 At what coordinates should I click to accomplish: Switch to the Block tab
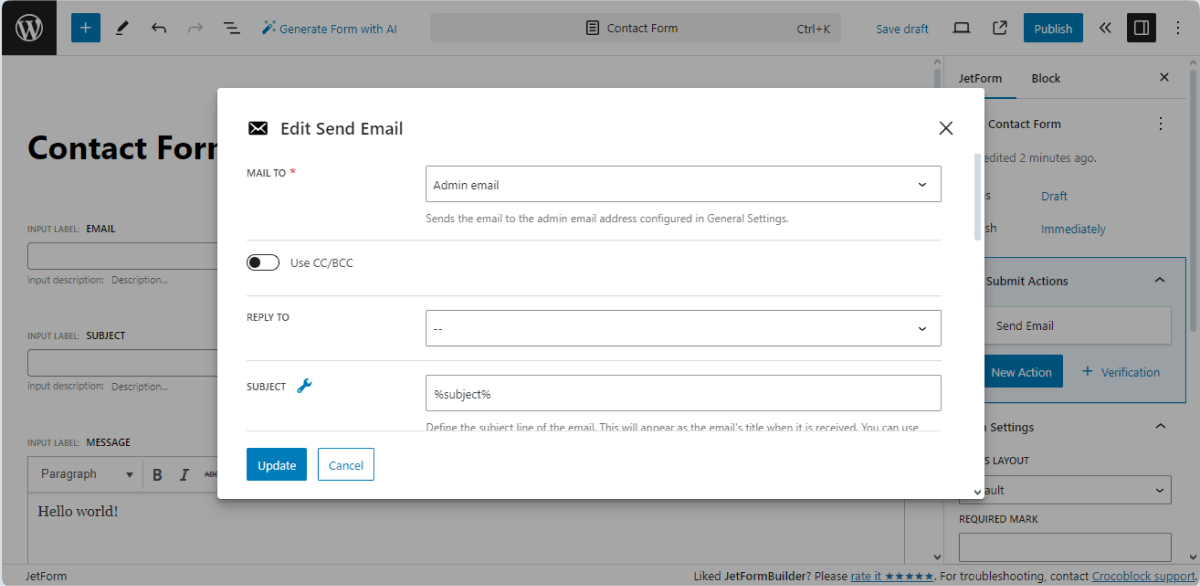1045,78
